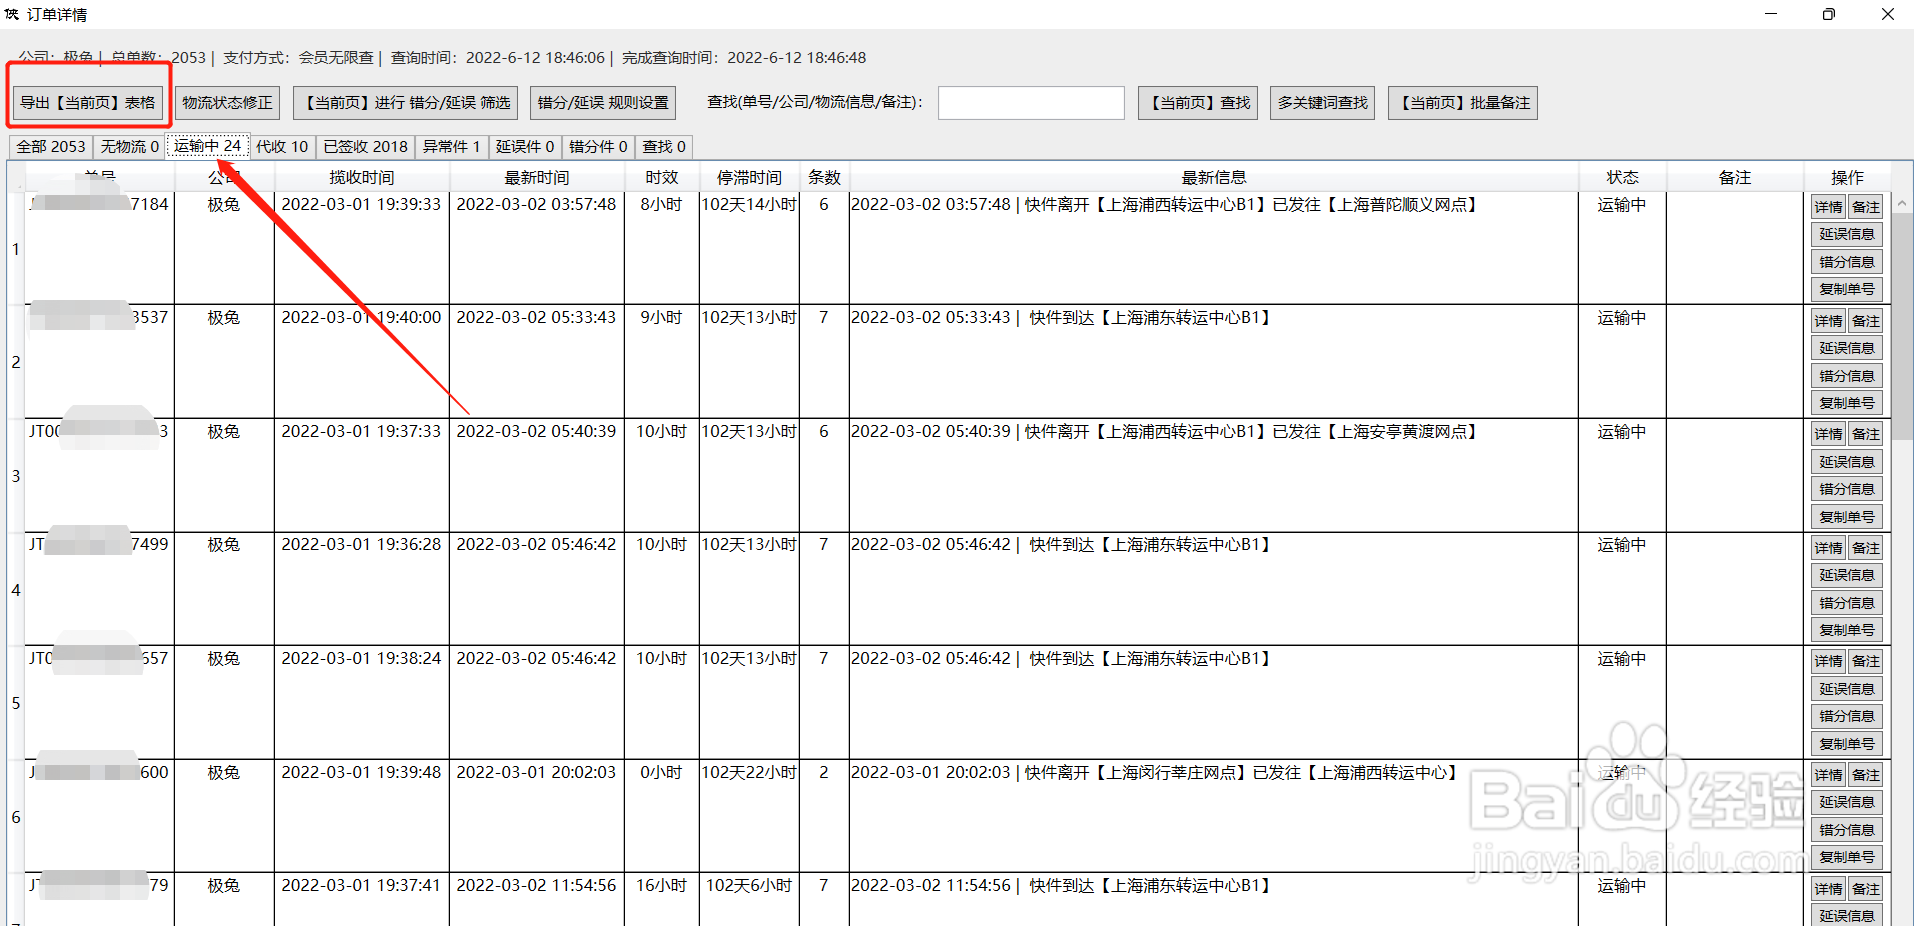Image resolution: width=1914 pixels, height=926 pixels.
Task: Click 复制单号 in row 1
Action: tap(1847, 289)
